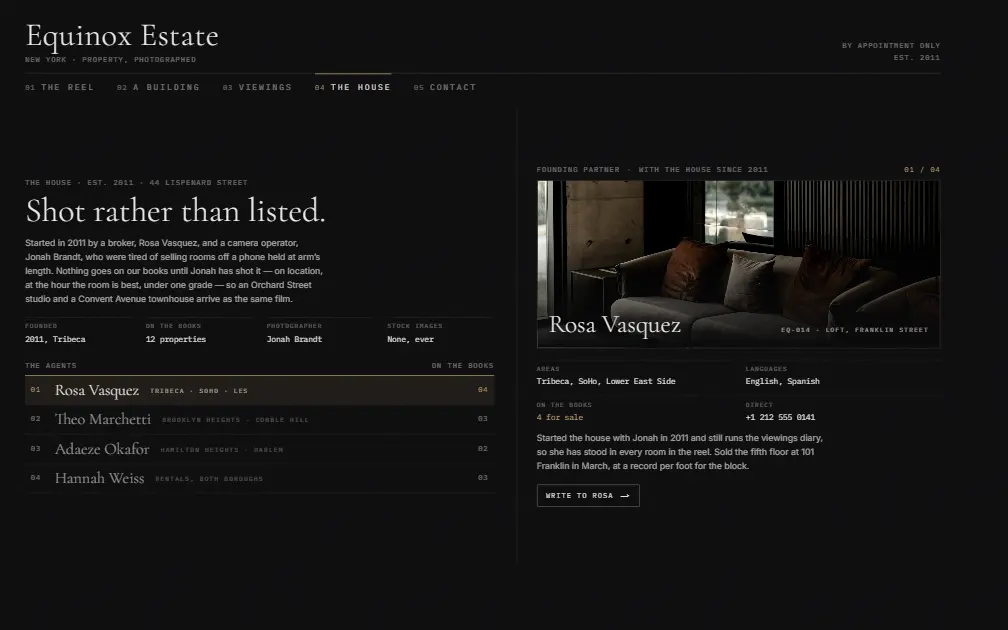Select agent row Hannah Weiss

tap(260, 478)
